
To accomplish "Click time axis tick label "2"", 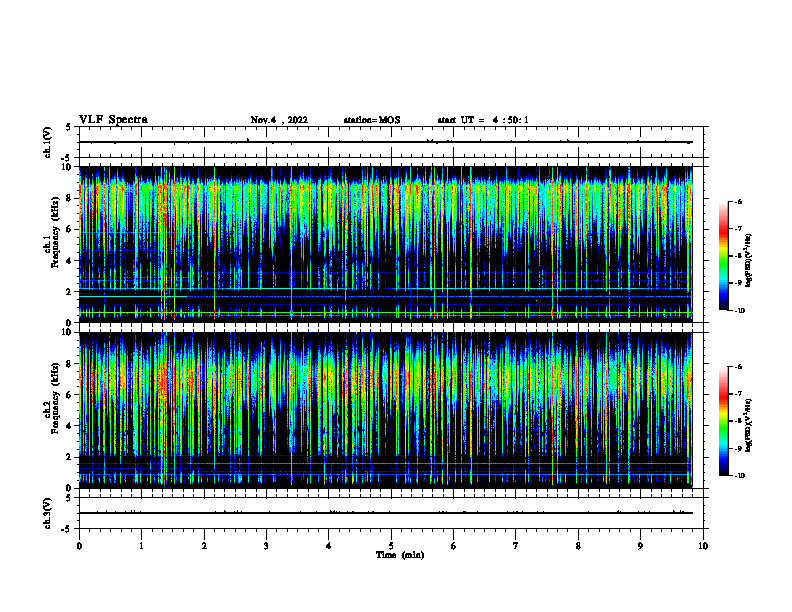I will point(204,546).
